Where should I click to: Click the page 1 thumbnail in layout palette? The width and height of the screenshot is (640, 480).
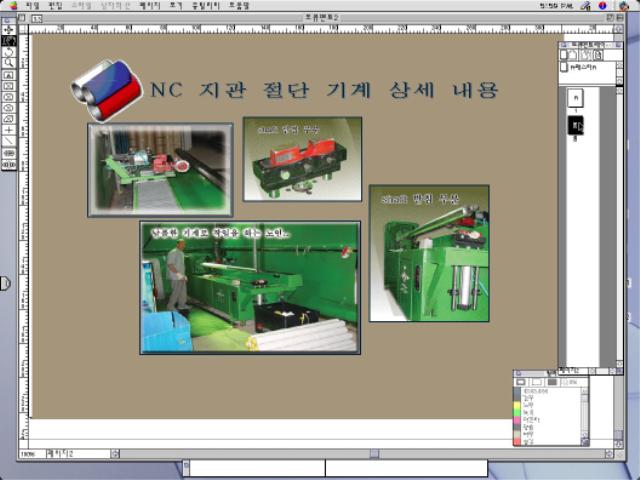(x=575, y=98)
